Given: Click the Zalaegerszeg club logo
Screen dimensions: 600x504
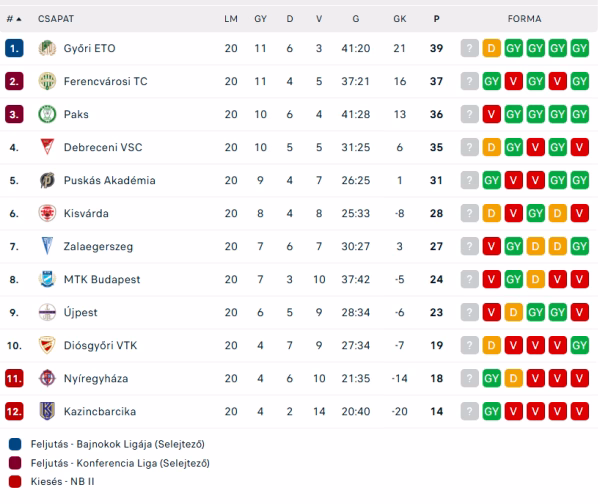Looking at the screenshot, I should pos(46,246).
